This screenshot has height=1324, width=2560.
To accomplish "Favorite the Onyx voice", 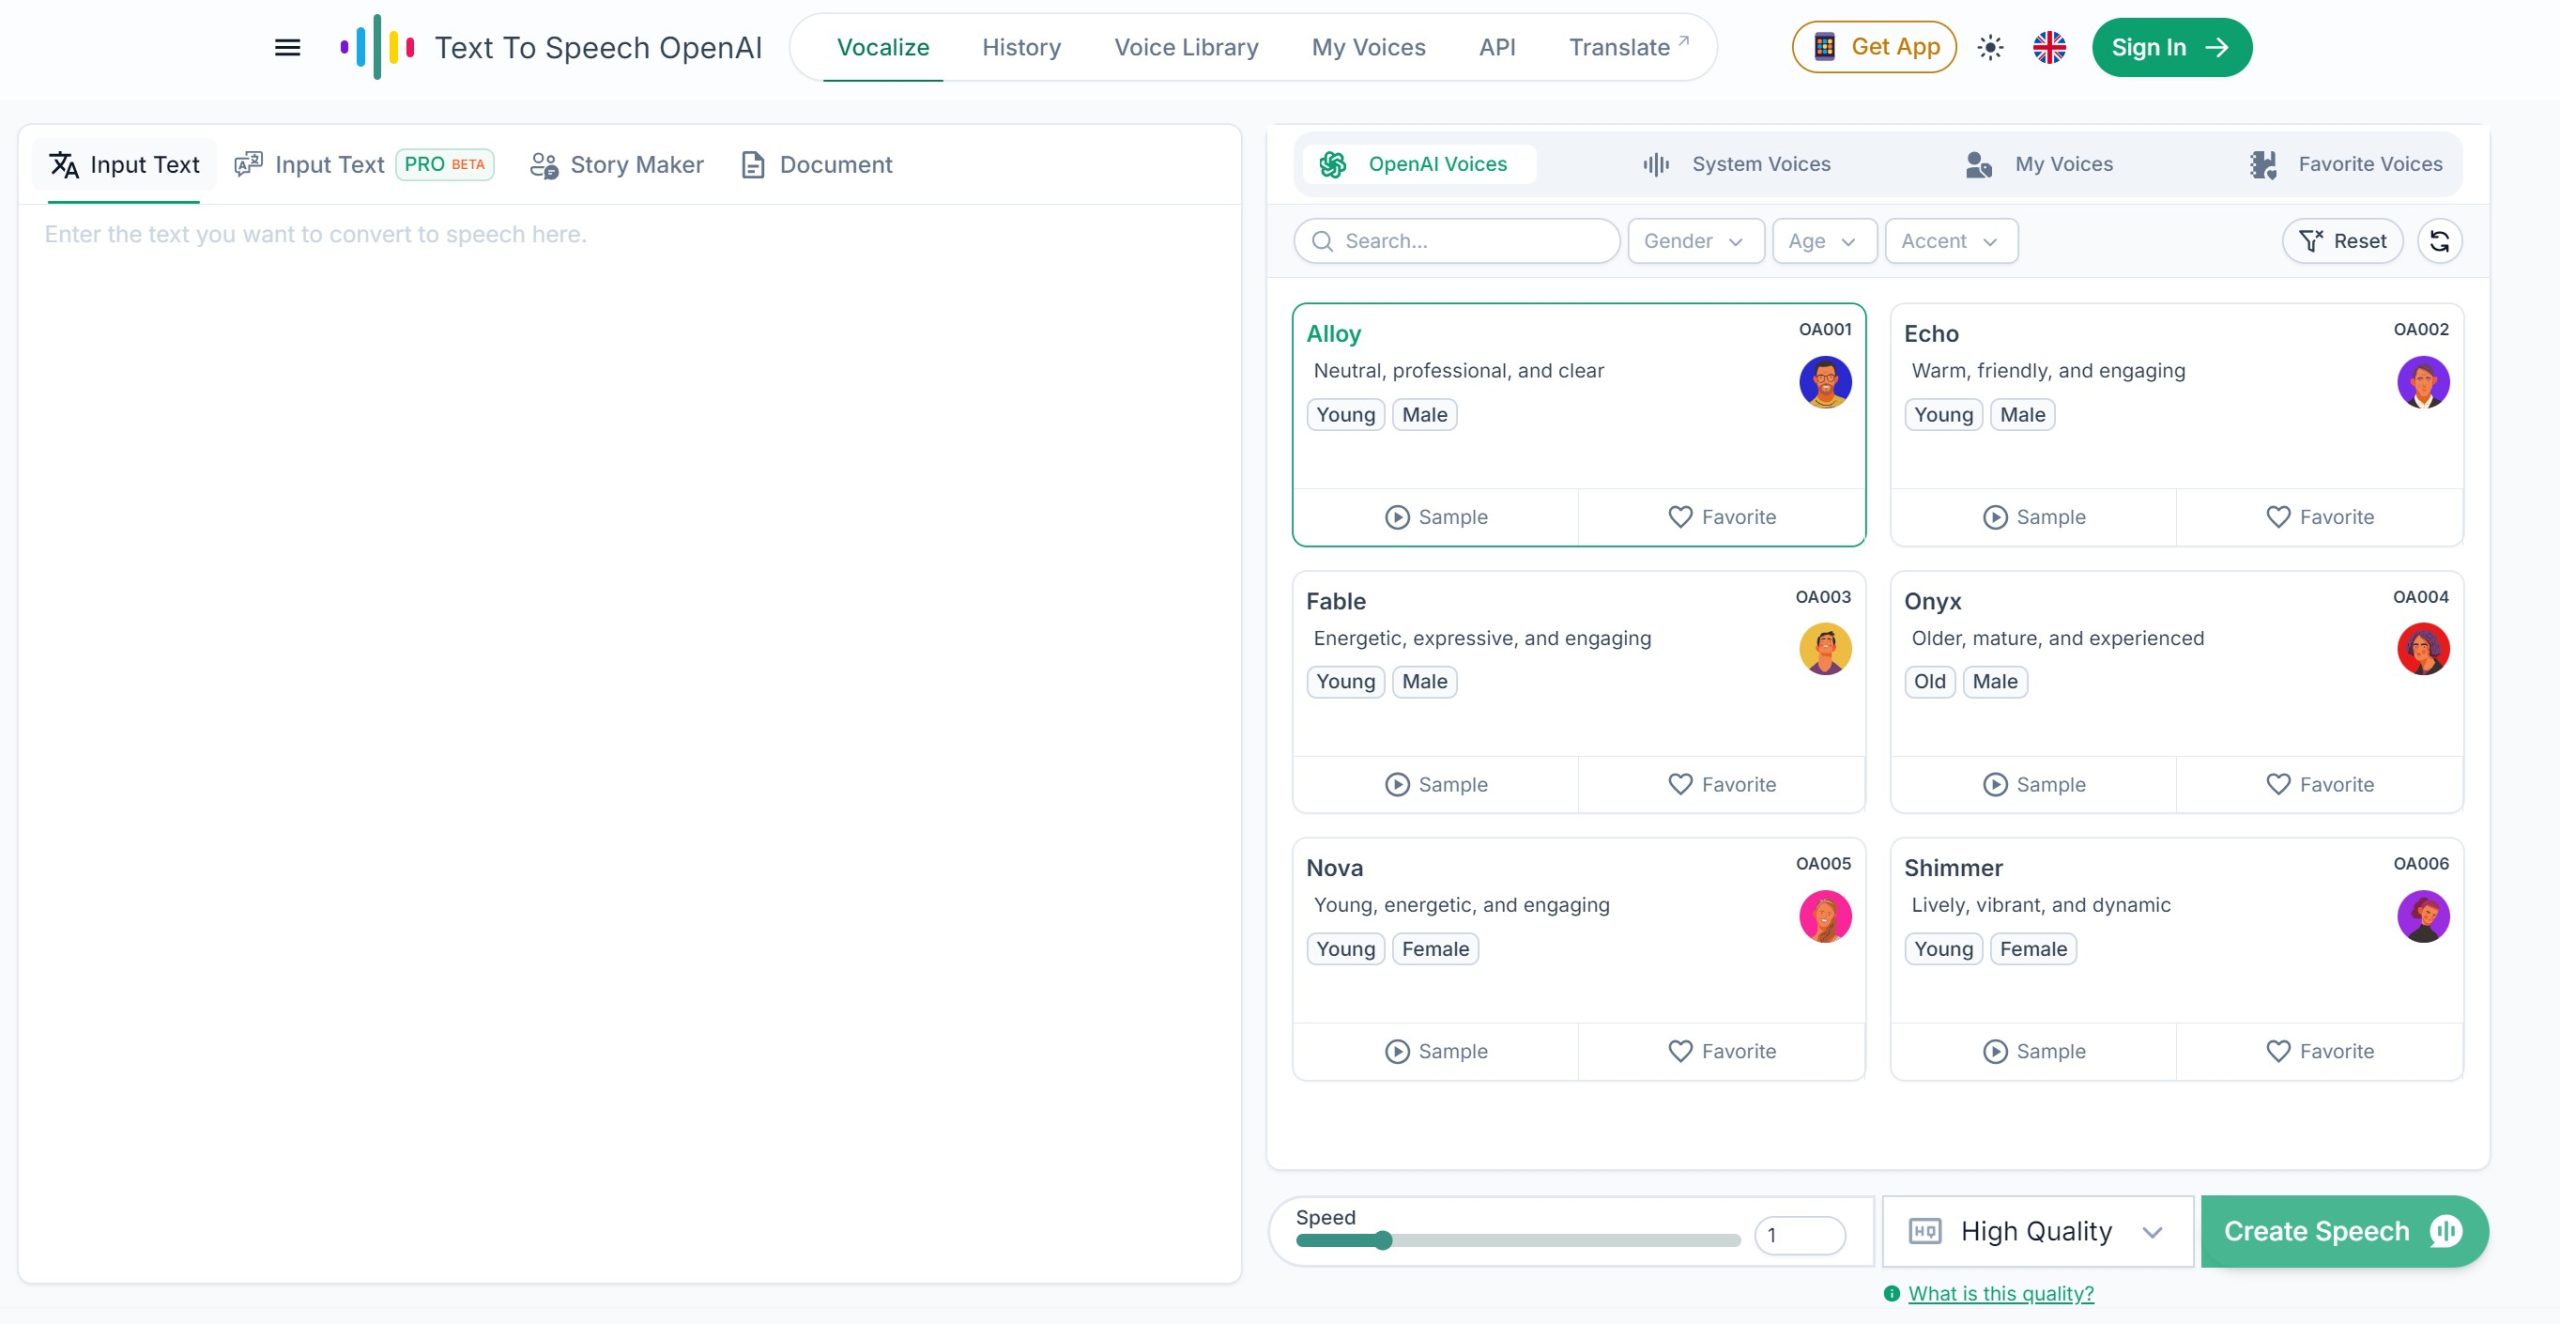I will tap(2320, 784).
